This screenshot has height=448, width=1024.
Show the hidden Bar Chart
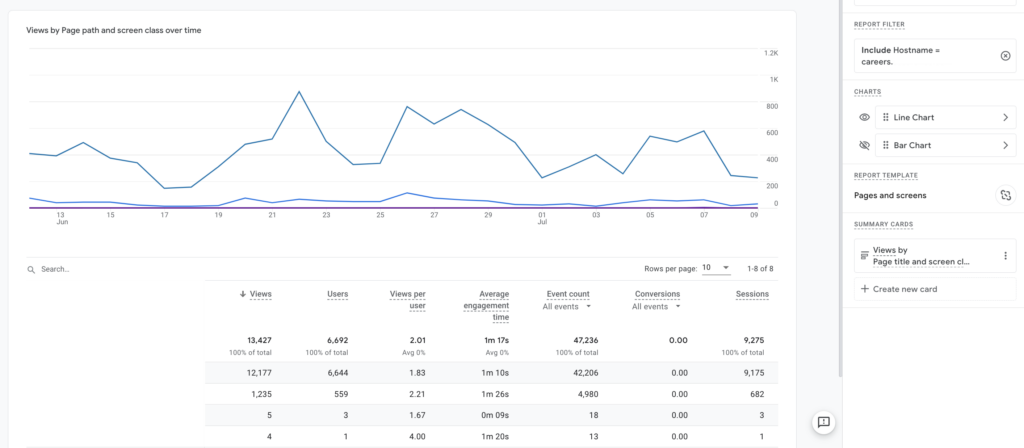click(x=864, y=145)
